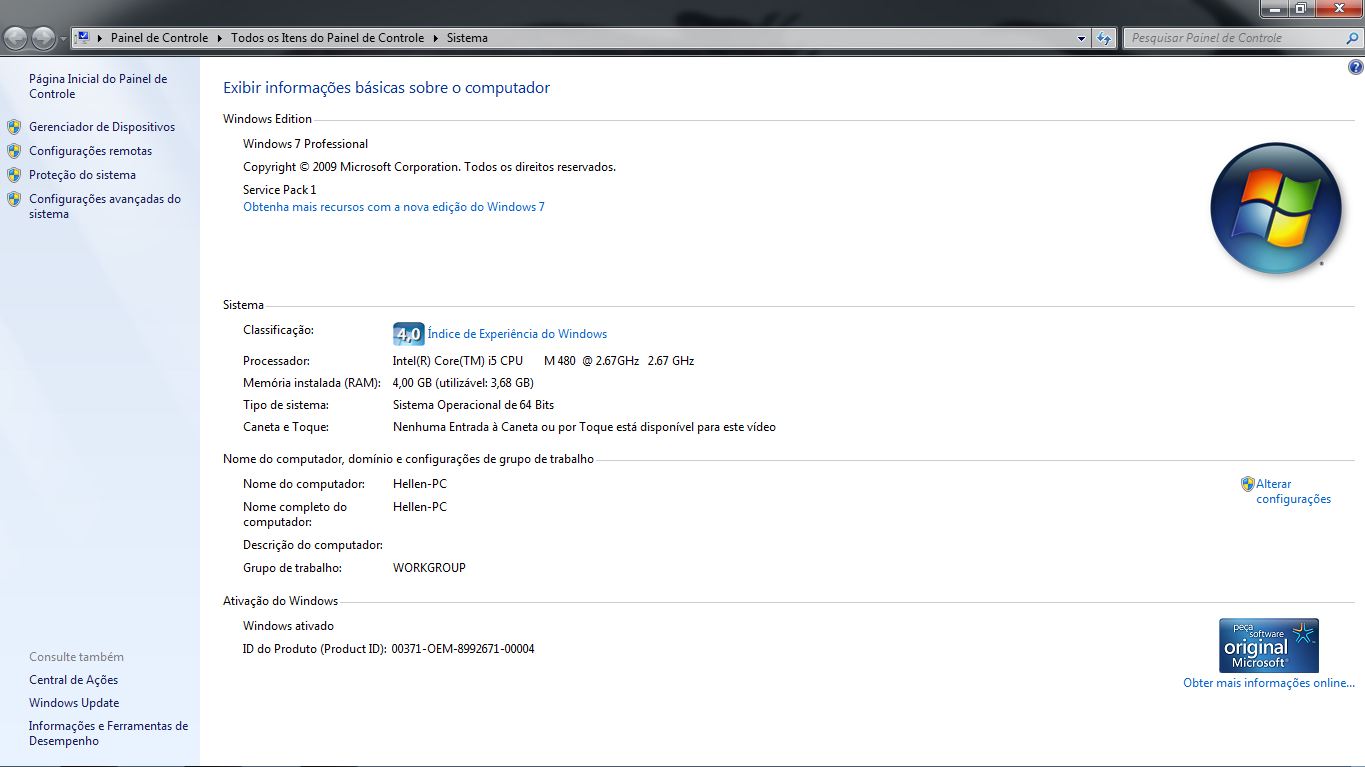
Task: Click the 'software original Microsoft' badge
Action: tap(1268, 645)
